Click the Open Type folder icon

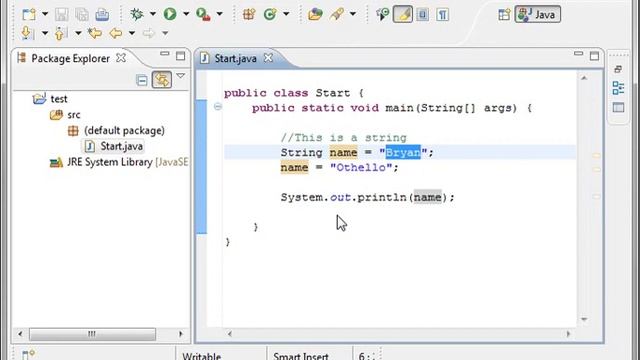point(315,14)
